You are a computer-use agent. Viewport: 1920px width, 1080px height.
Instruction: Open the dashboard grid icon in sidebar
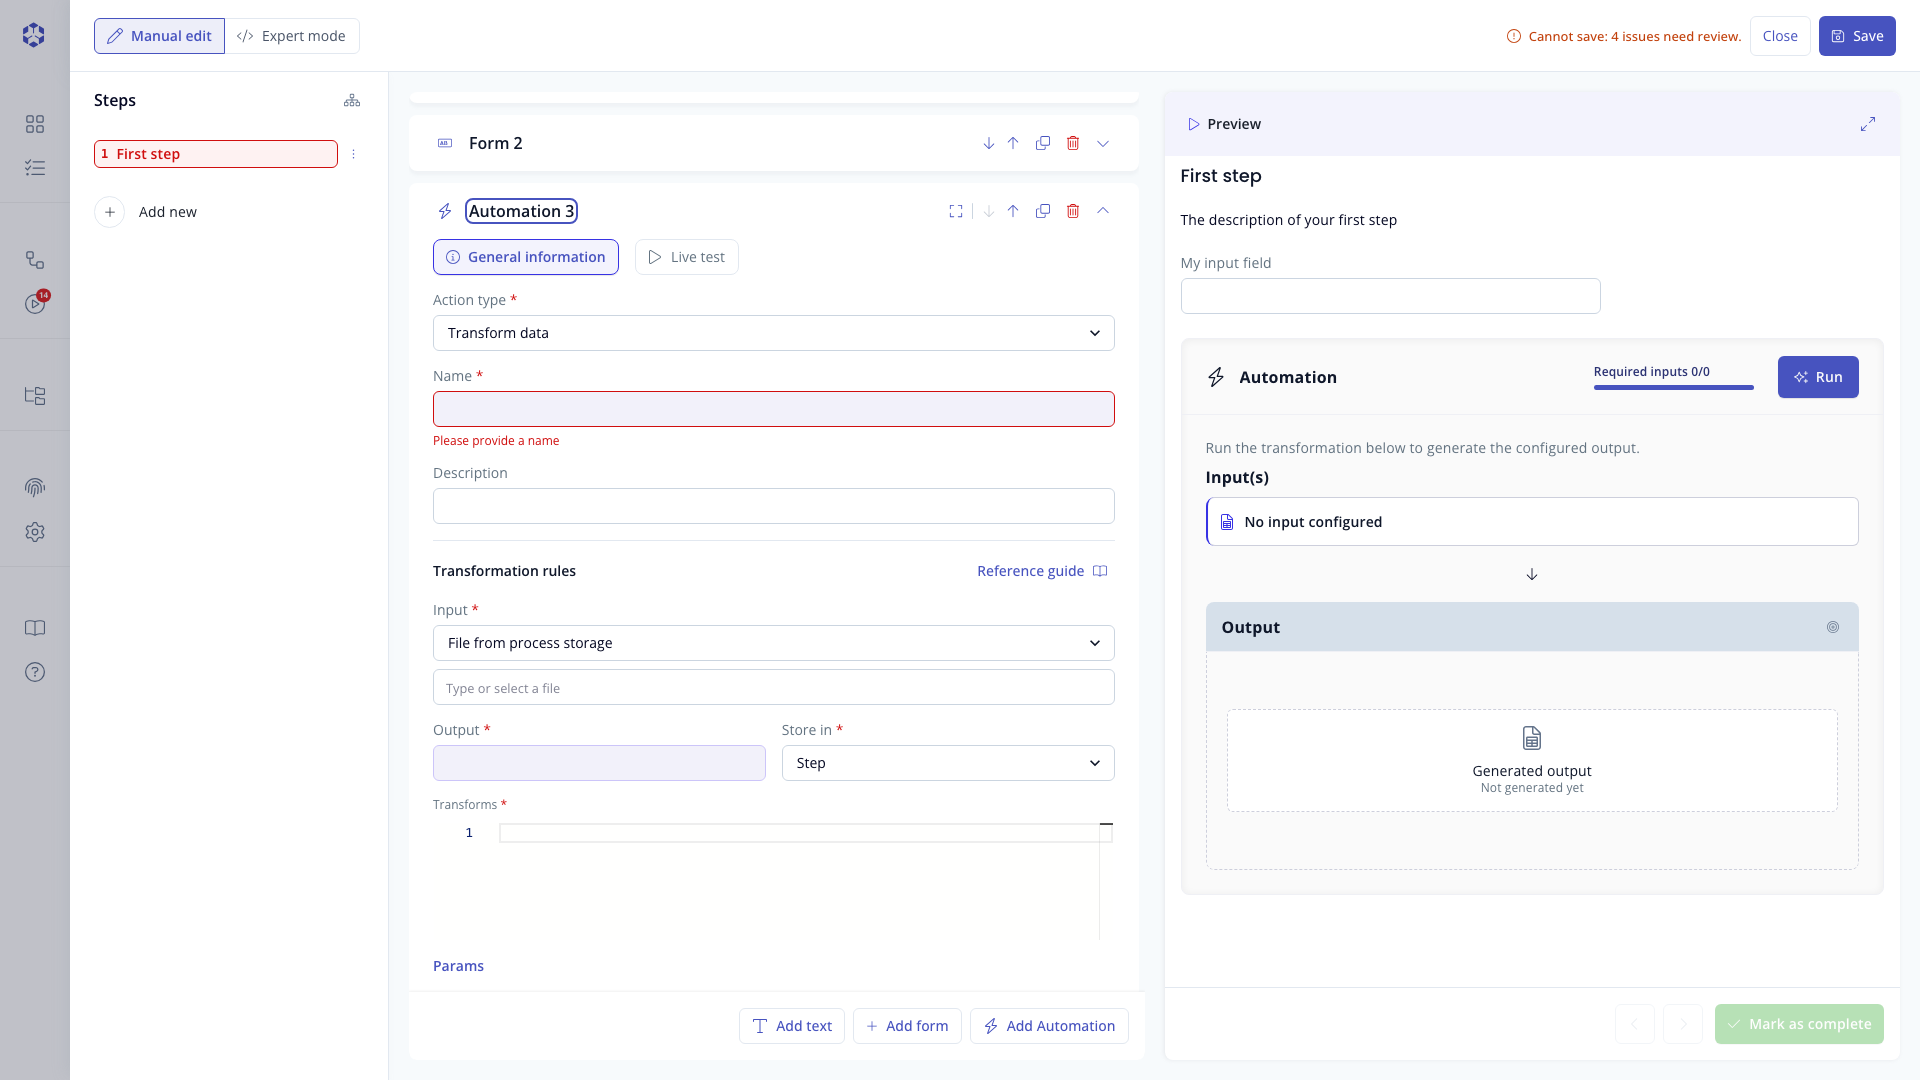pos(35,124)
